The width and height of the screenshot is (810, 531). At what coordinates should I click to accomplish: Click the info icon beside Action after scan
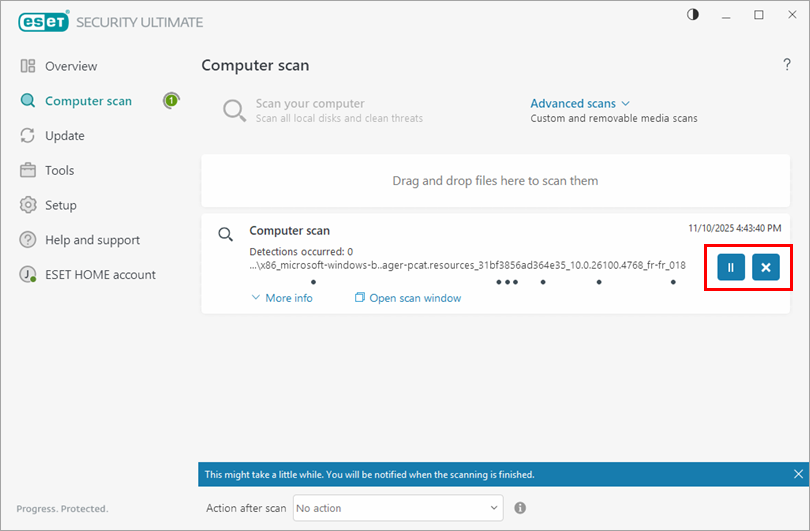[520, 508]
